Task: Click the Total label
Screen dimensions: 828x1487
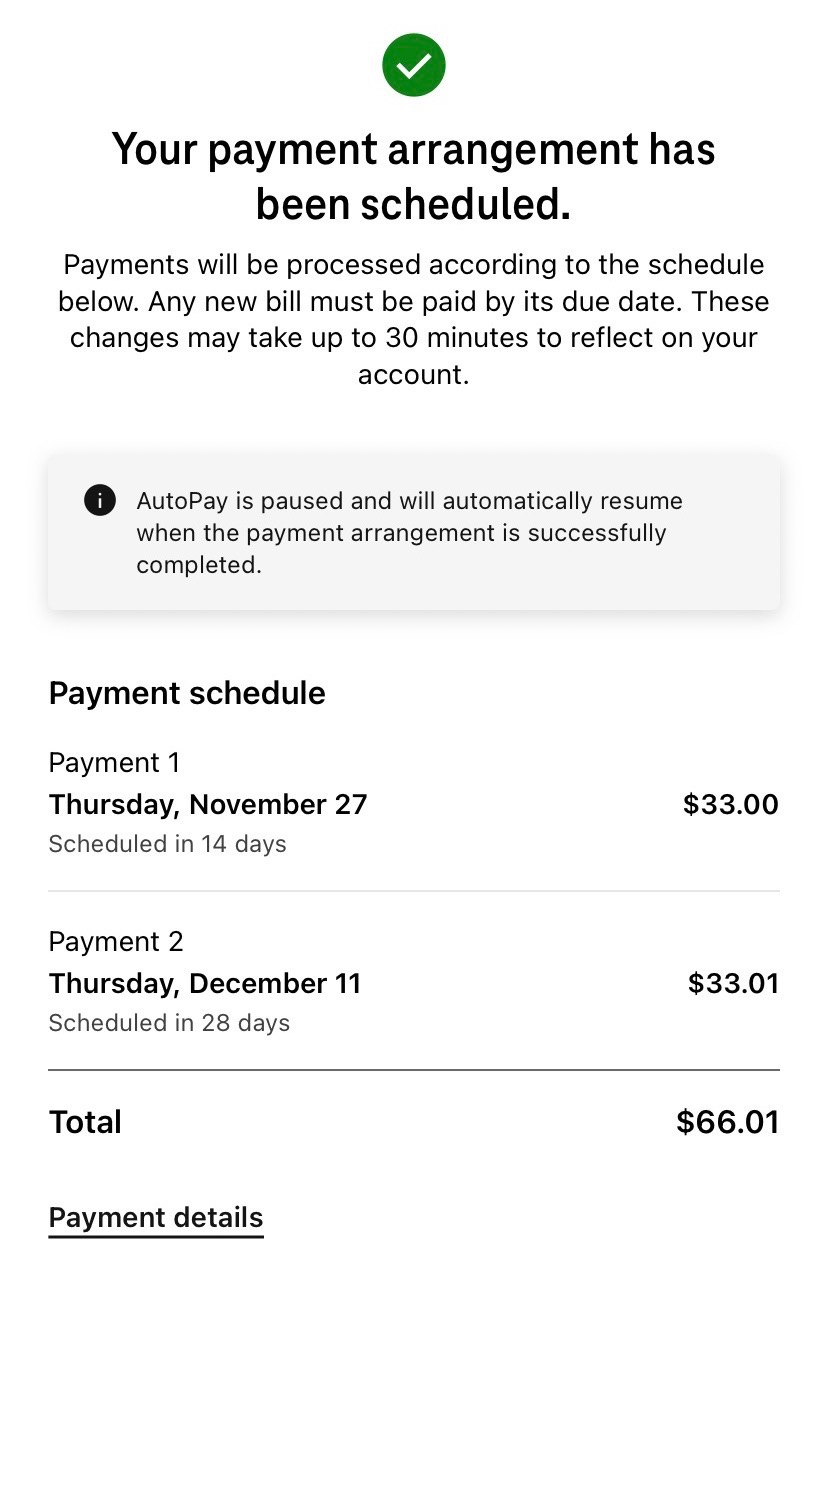Action: [x=85, y=1122]
